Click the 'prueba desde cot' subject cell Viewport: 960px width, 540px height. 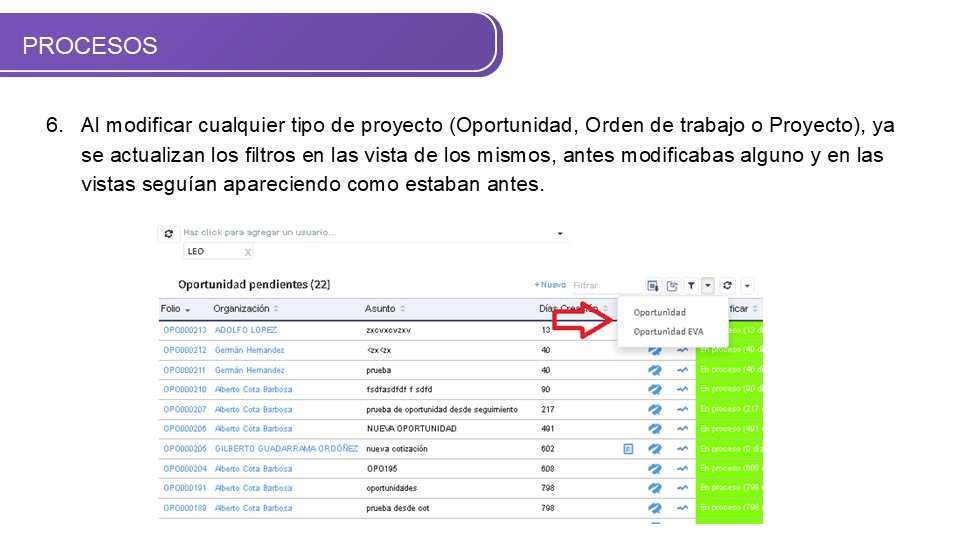coord(397,508)
